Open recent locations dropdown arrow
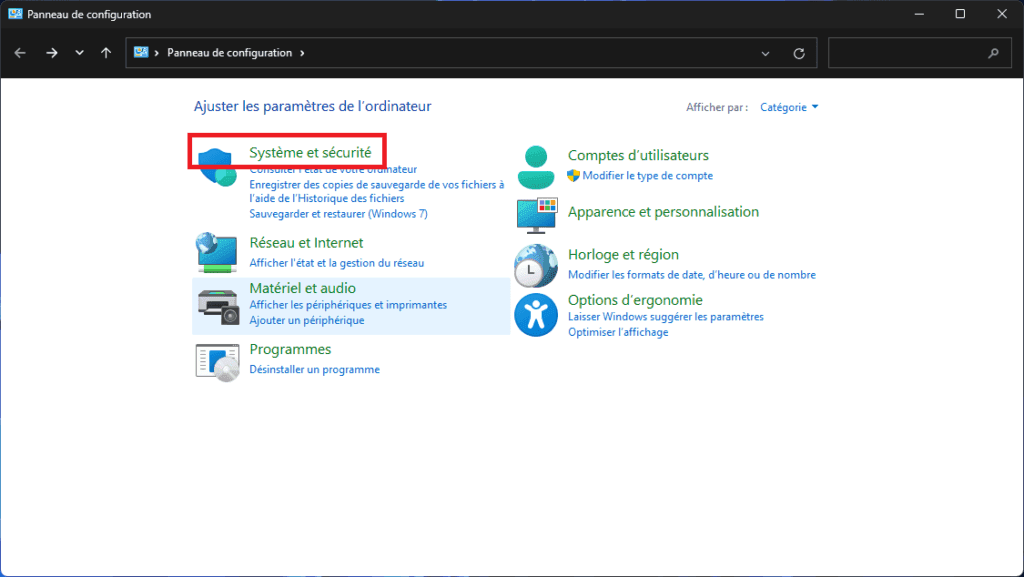This screenshot has height=577, width=1024. point(79,53)
